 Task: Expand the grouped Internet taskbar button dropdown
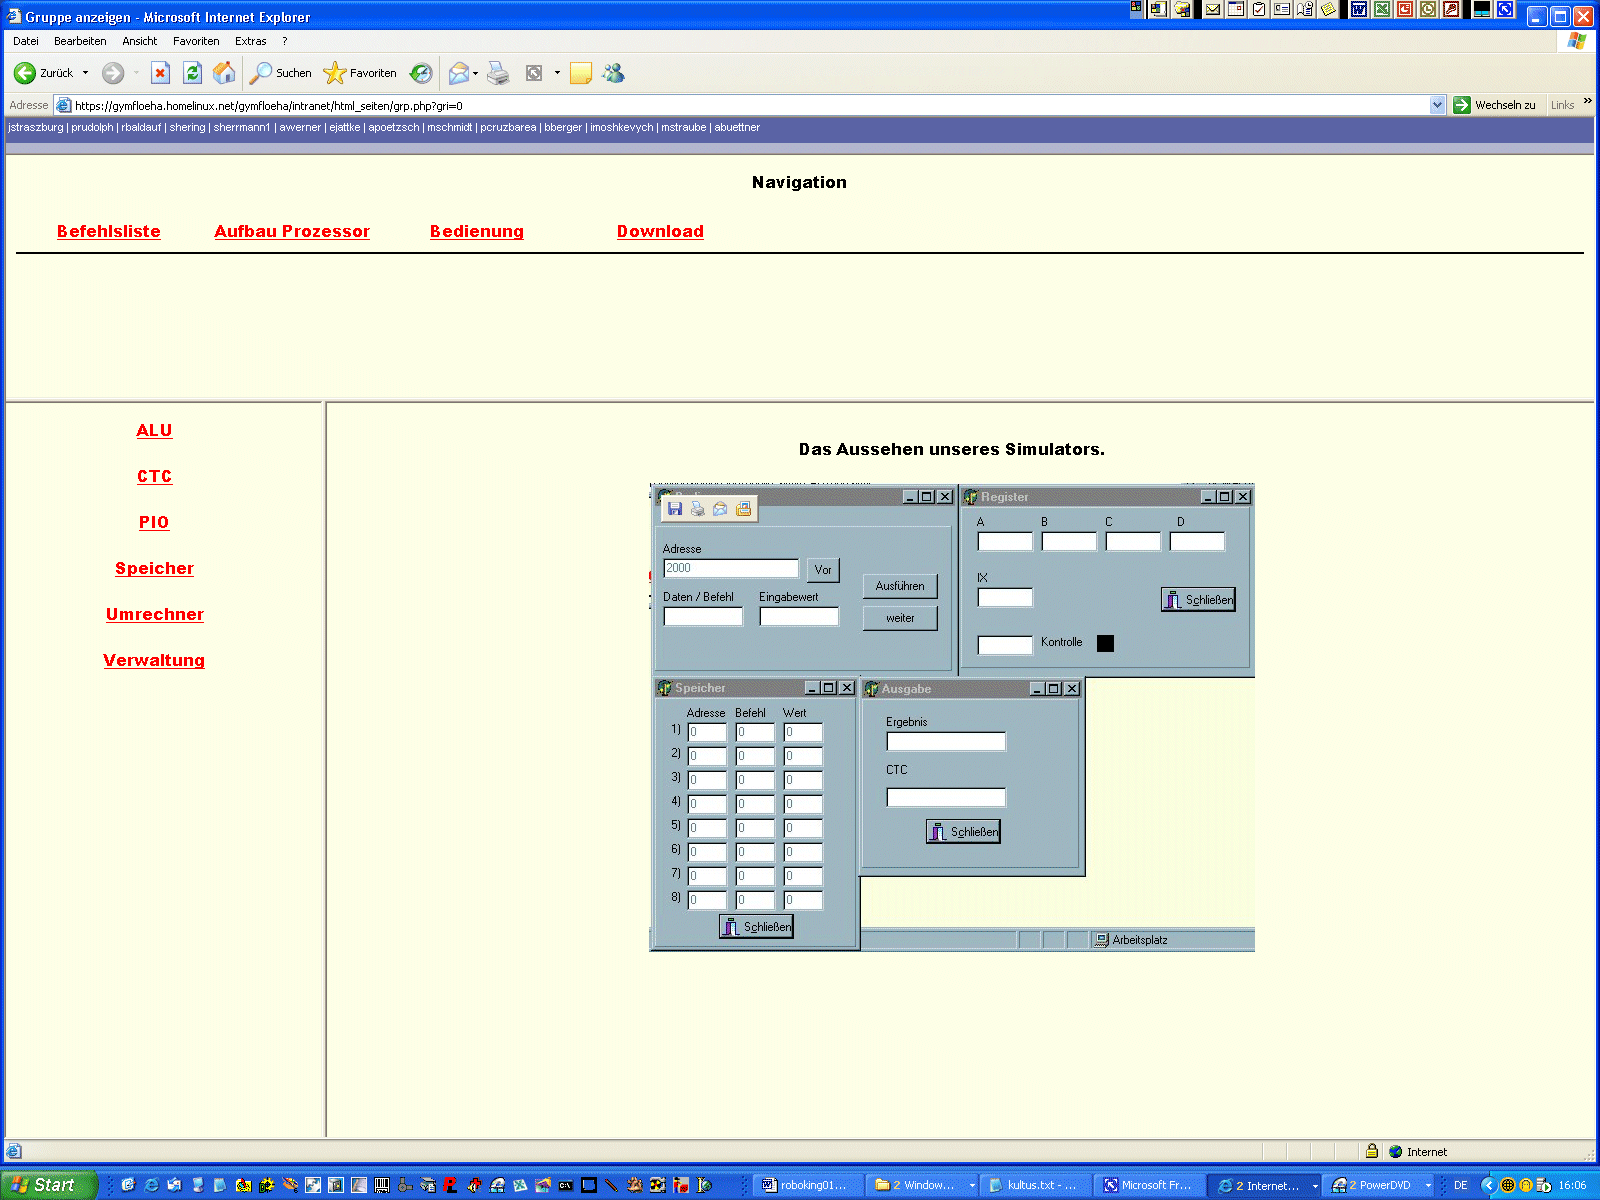(x=1315, y=1186)
